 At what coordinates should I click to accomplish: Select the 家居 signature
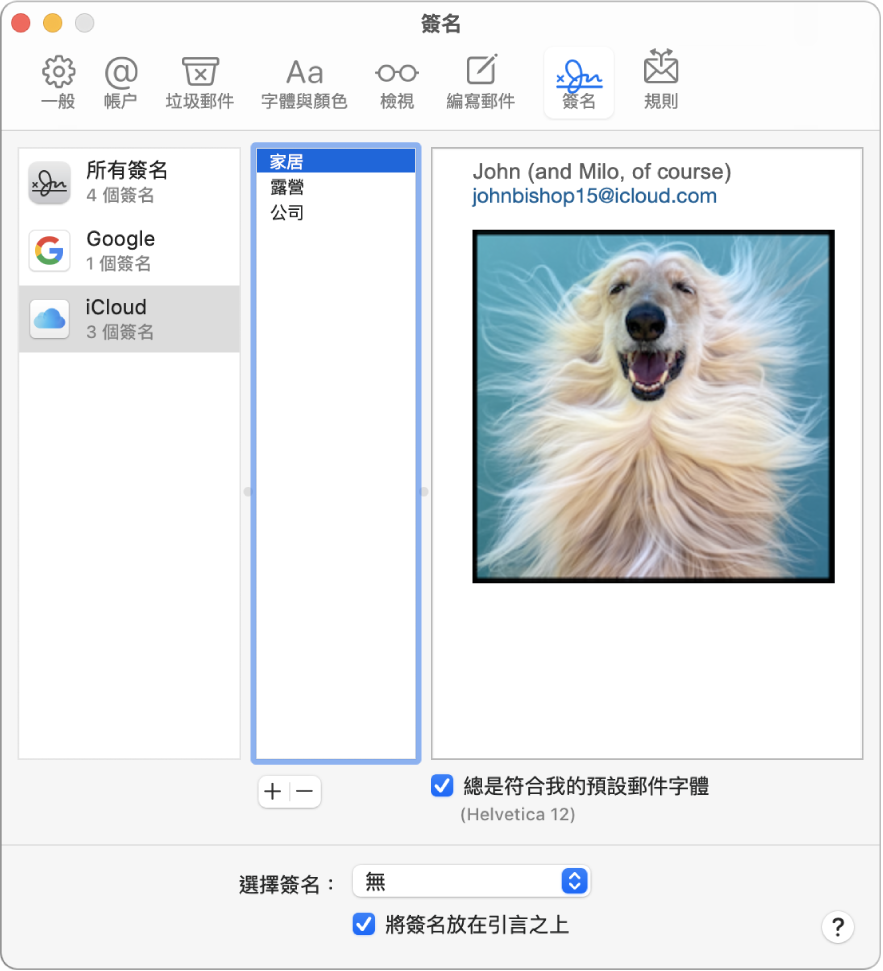pos(336,162)
